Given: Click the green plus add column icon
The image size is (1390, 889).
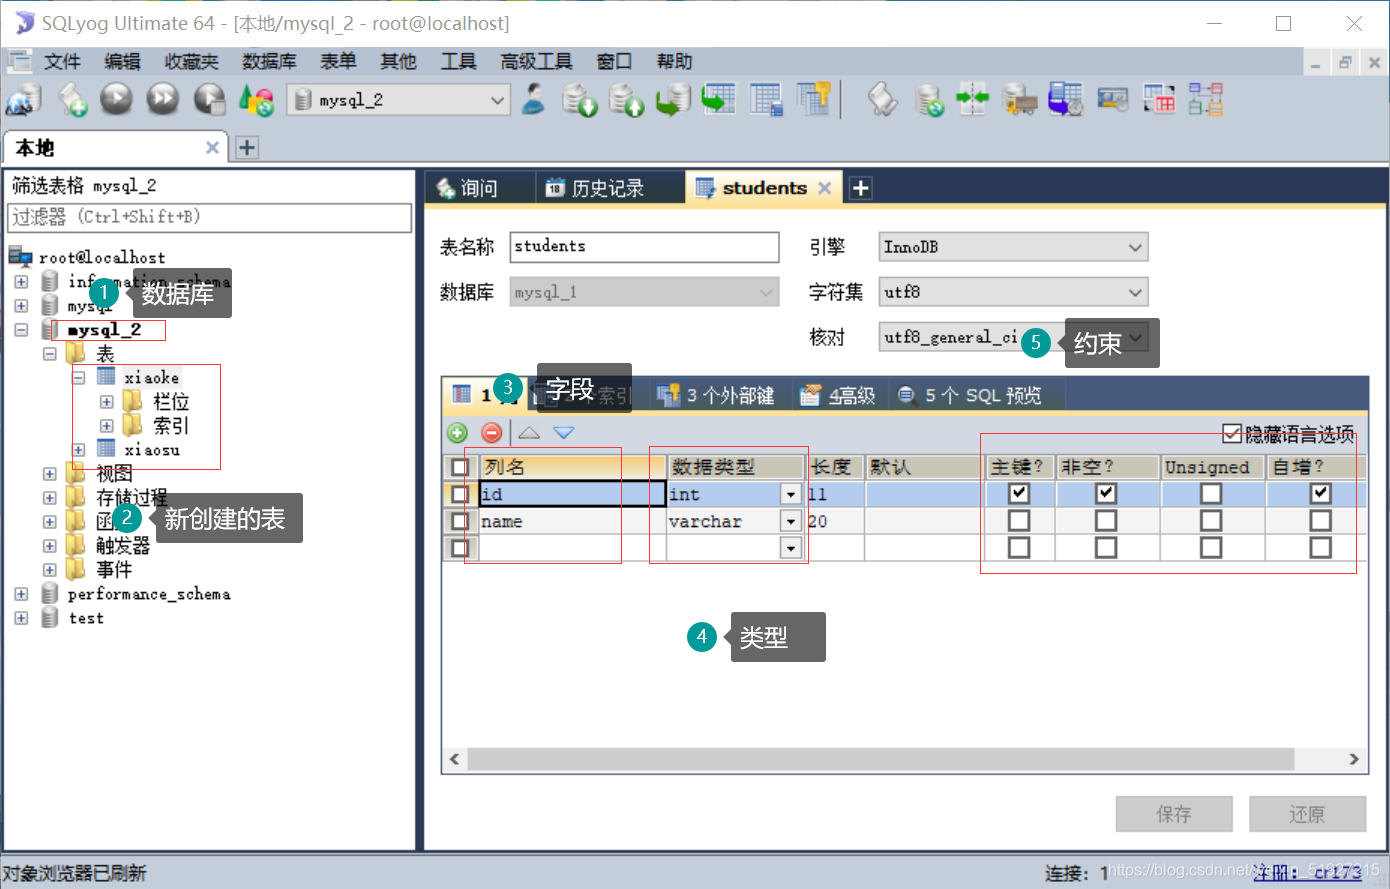Looking at the screenshot, I should click(x=457, y=433).
